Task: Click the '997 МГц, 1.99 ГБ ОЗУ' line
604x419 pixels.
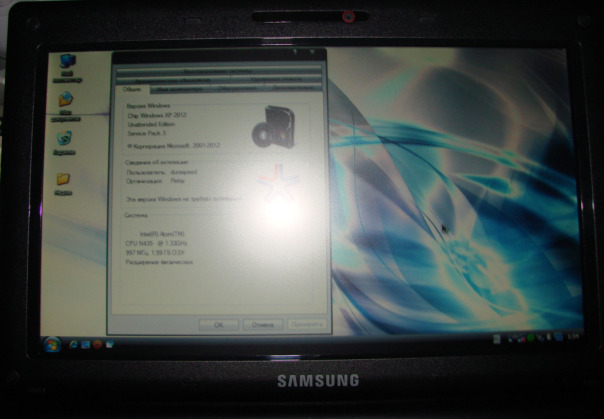Action: (155, 253)
